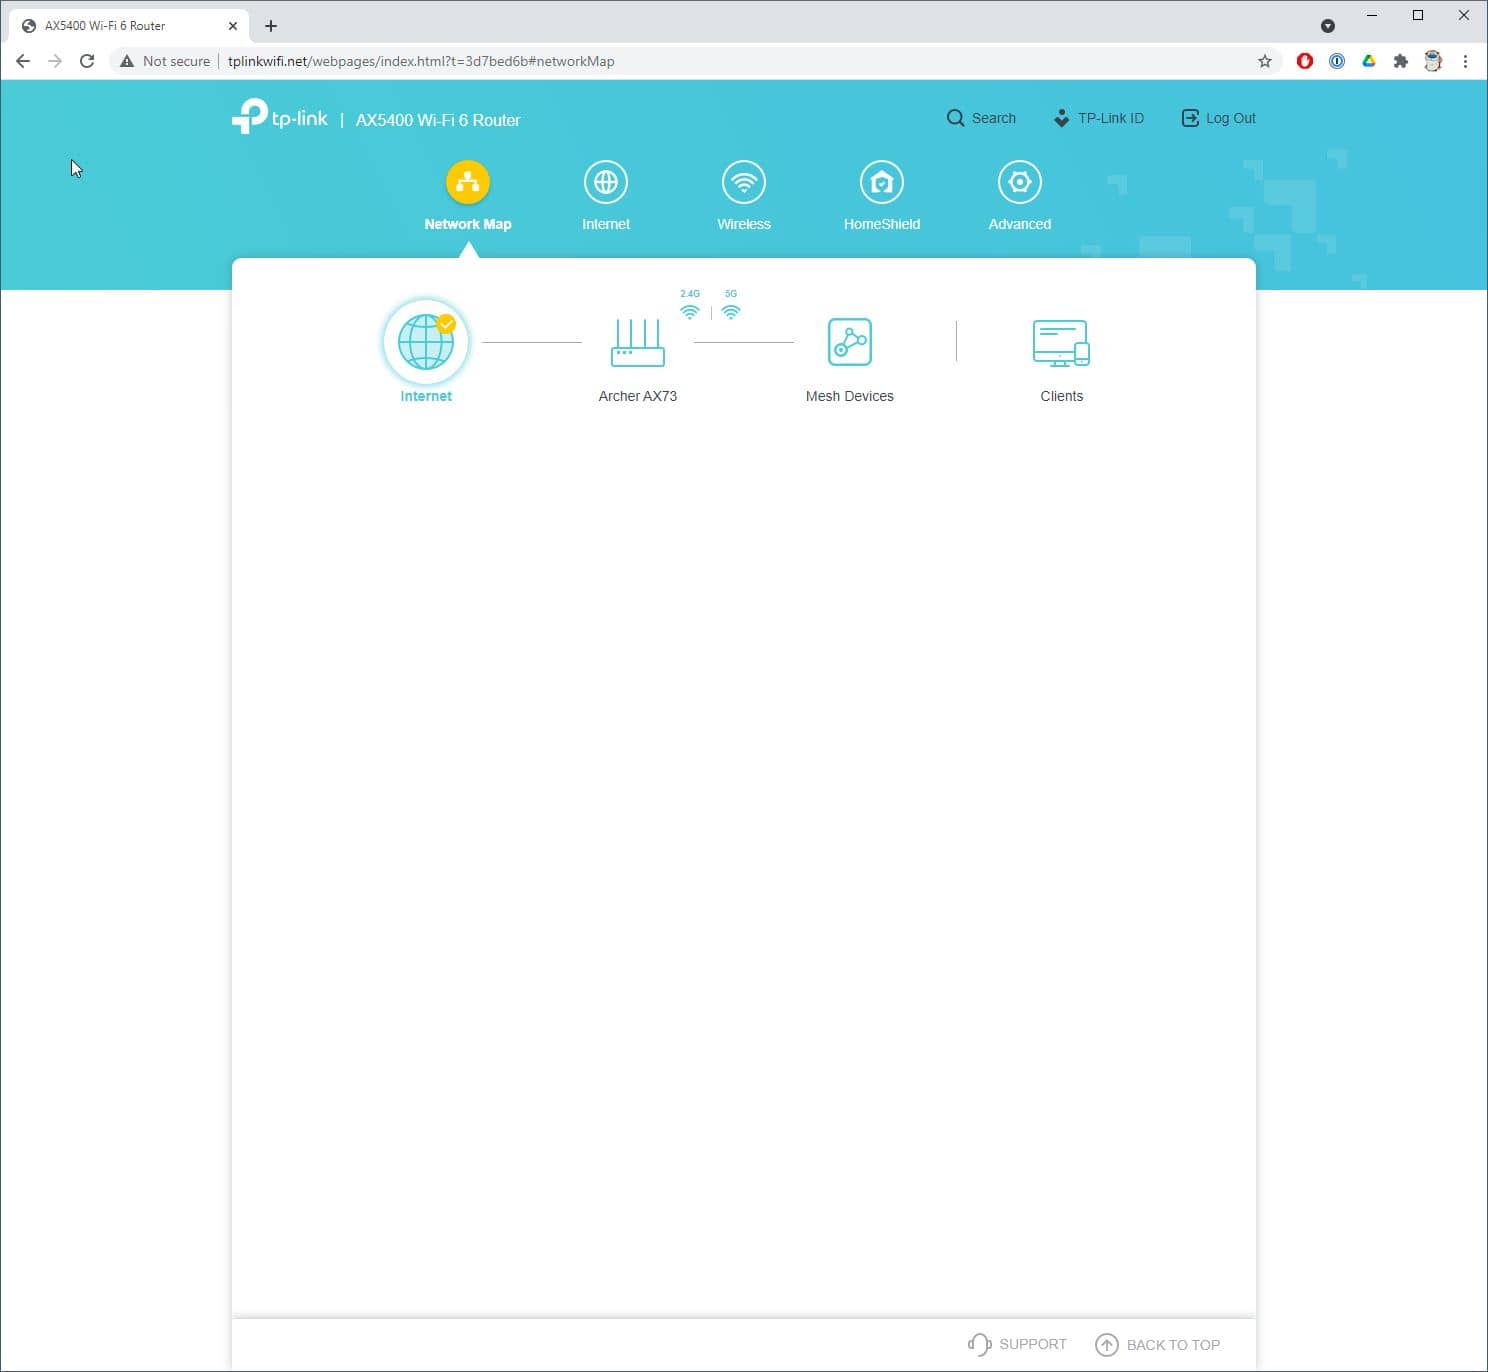The width and height of the screenshot is (1488, 1372).
Task: Open Search in the header
Action: pos(981,118)
